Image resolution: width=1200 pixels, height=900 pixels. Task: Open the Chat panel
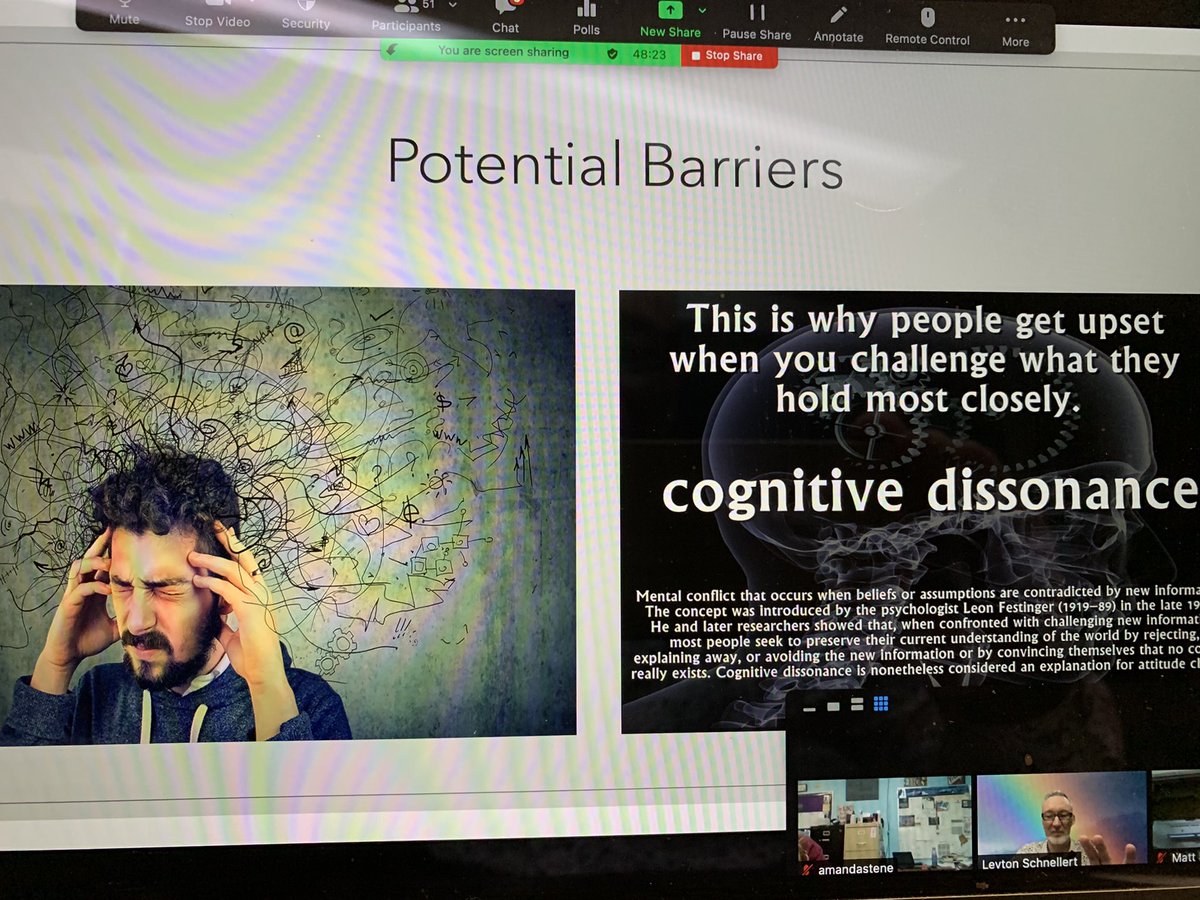(506, 18)
